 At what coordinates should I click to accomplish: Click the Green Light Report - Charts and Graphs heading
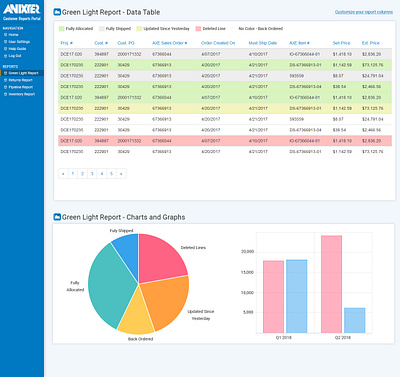(124, 217)
